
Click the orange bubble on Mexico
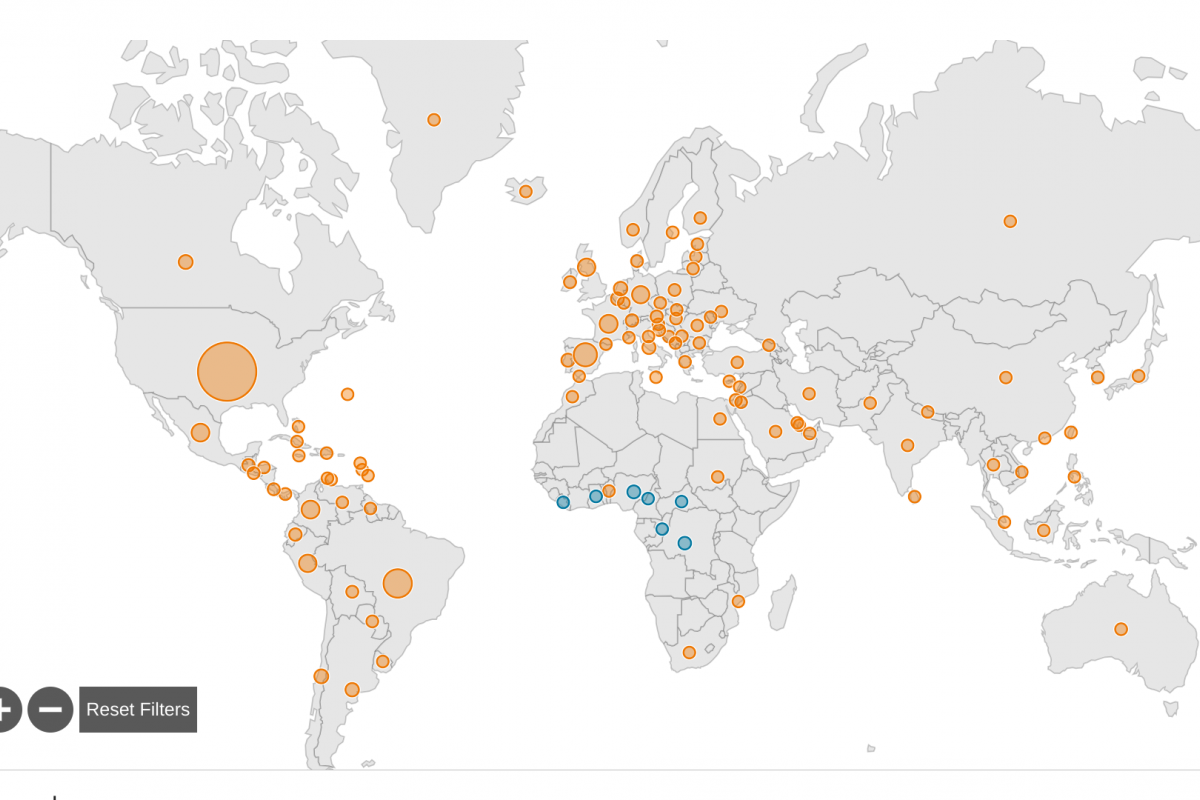[200, 433]
